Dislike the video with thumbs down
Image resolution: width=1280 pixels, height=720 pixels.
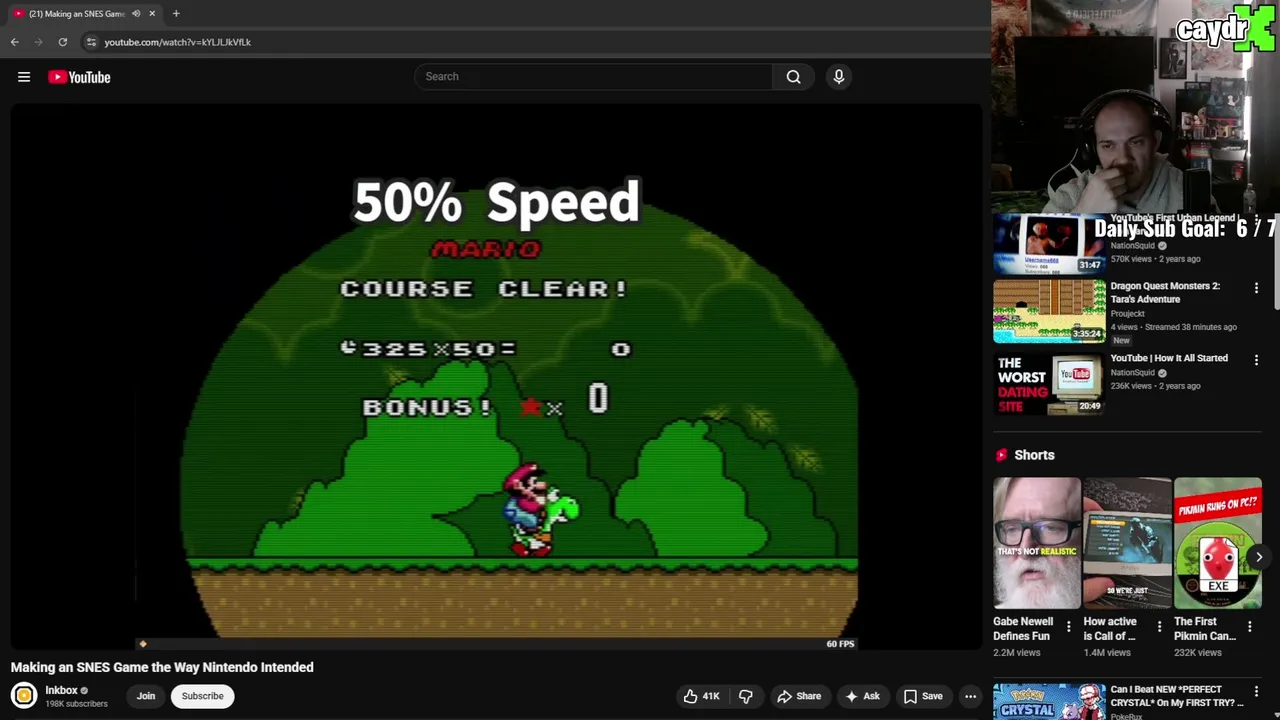click(x=745, y=696)
